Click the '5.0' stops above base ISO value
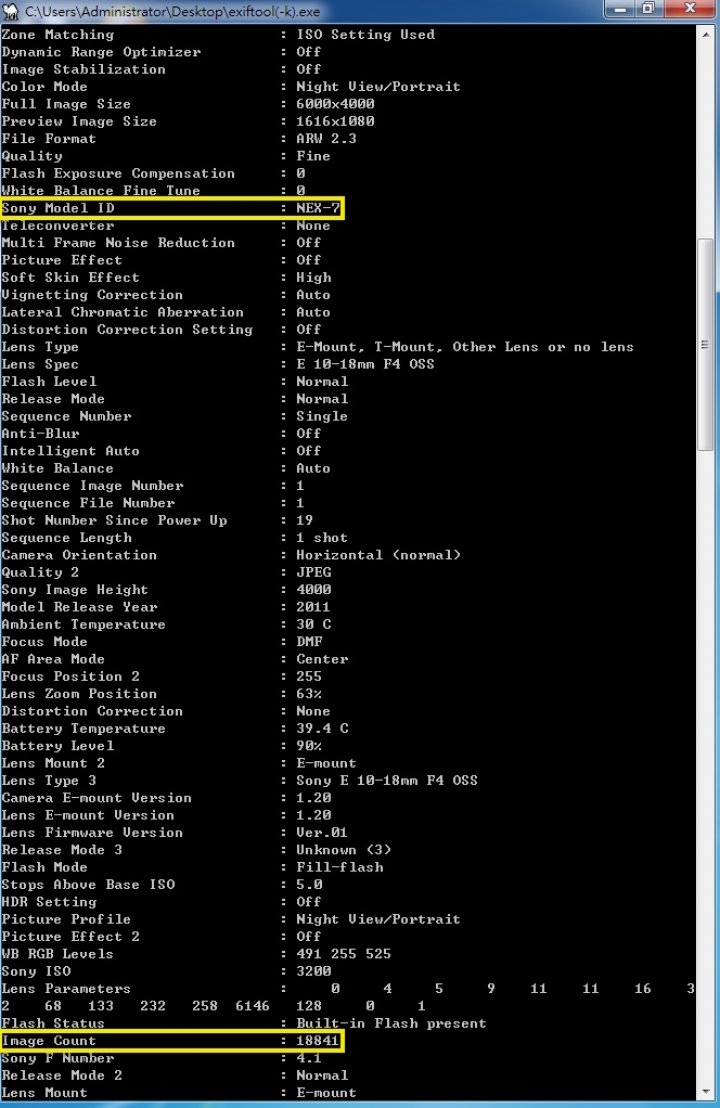 [309, 885]
